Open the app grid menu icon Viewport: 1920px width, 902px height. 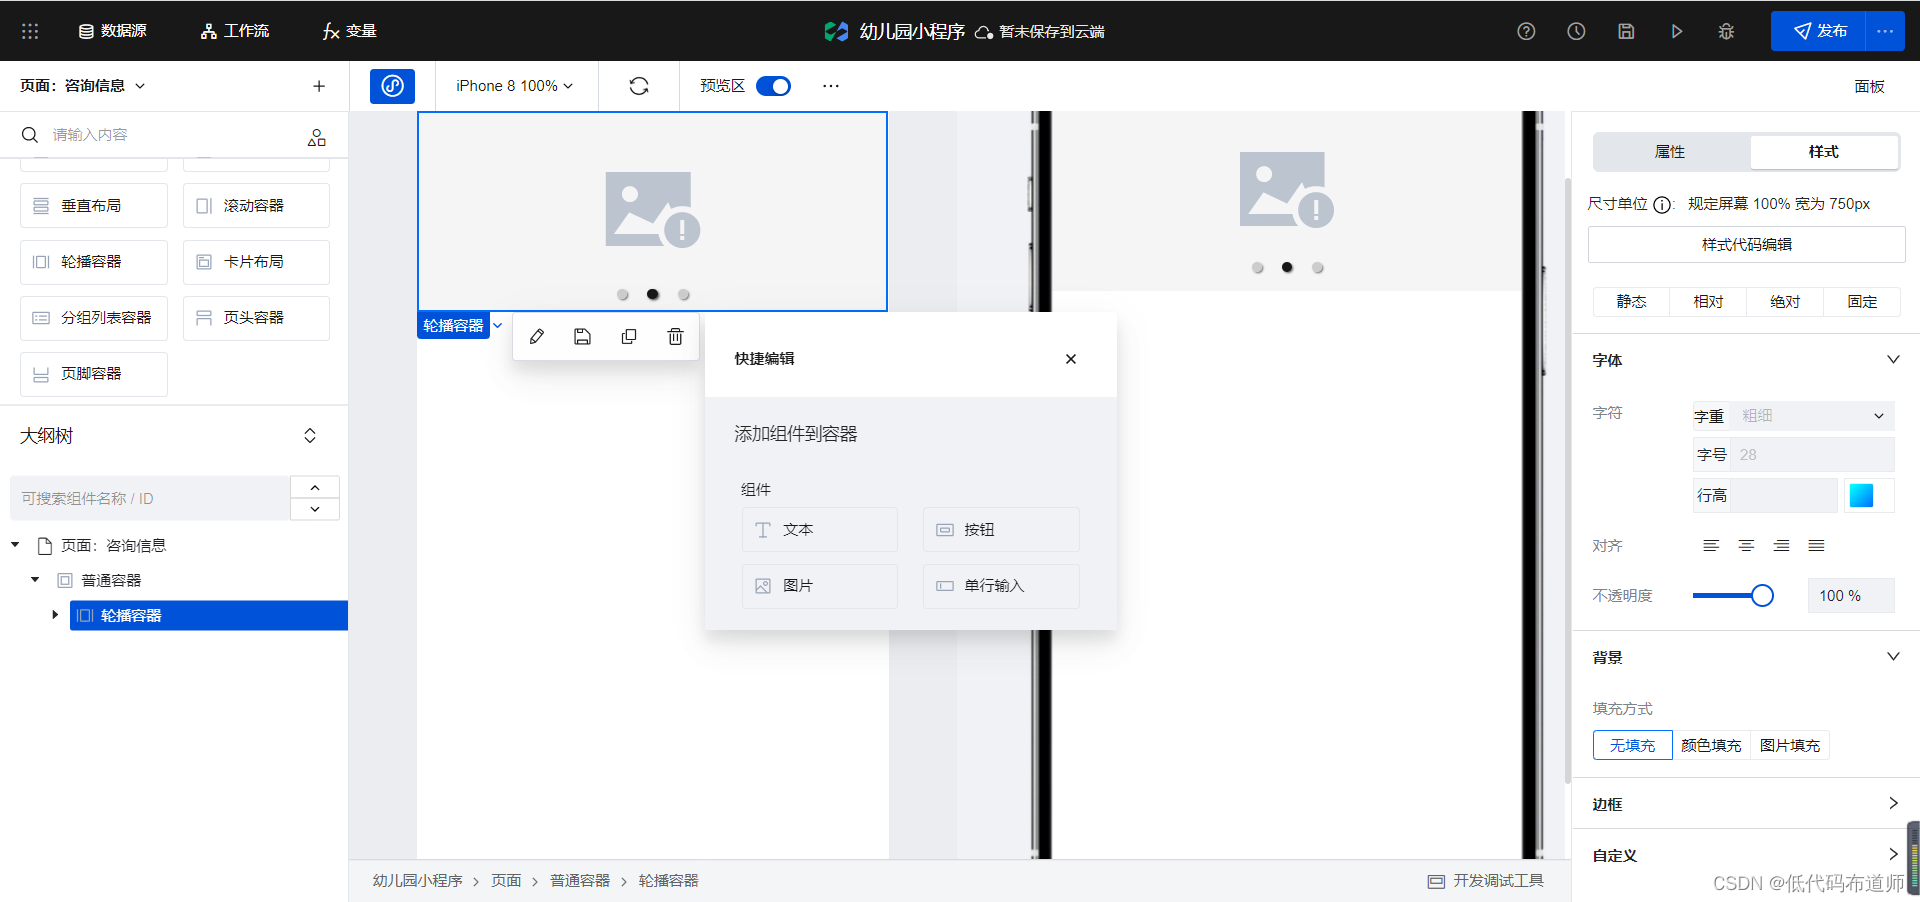coord(30,31)
